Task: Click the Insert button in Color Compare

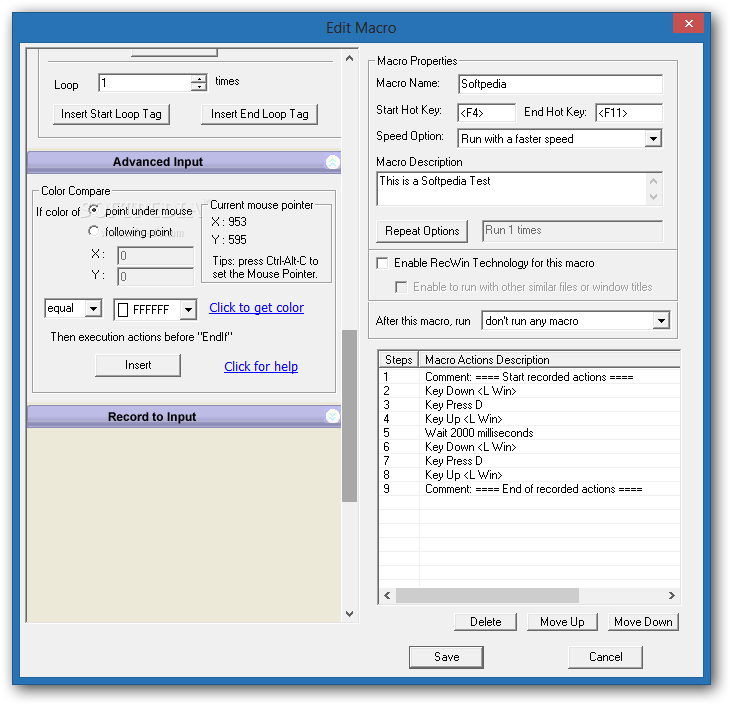Action: (138, 365)
